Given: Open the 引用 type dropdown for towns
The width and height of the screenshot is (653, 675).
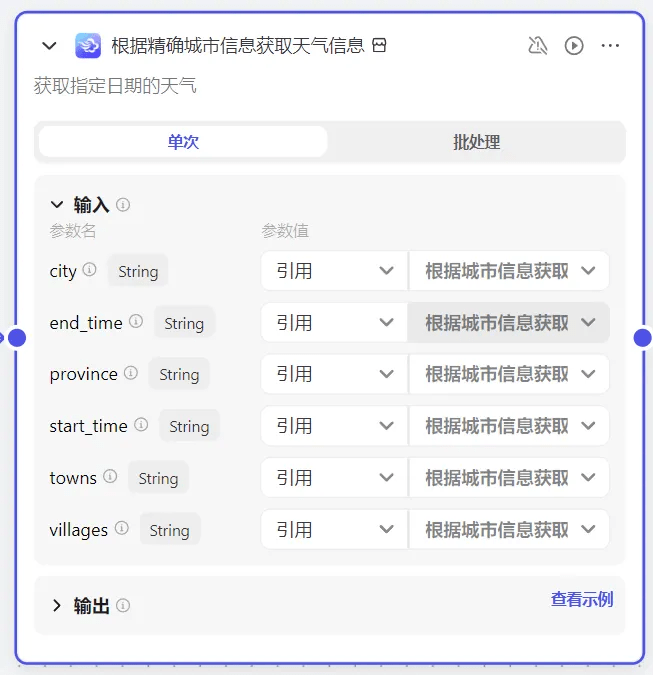Looking at the screenshot, I should tap(334, 477).
